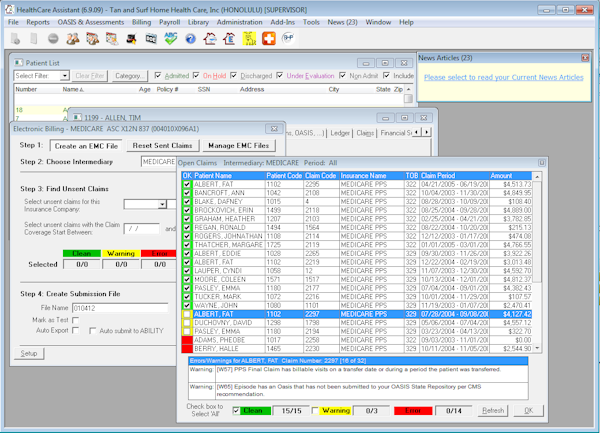This screenshot has height=433, width=600.
Task: Click the round BHP toolbar icon
Action: [x=288, y=38]
